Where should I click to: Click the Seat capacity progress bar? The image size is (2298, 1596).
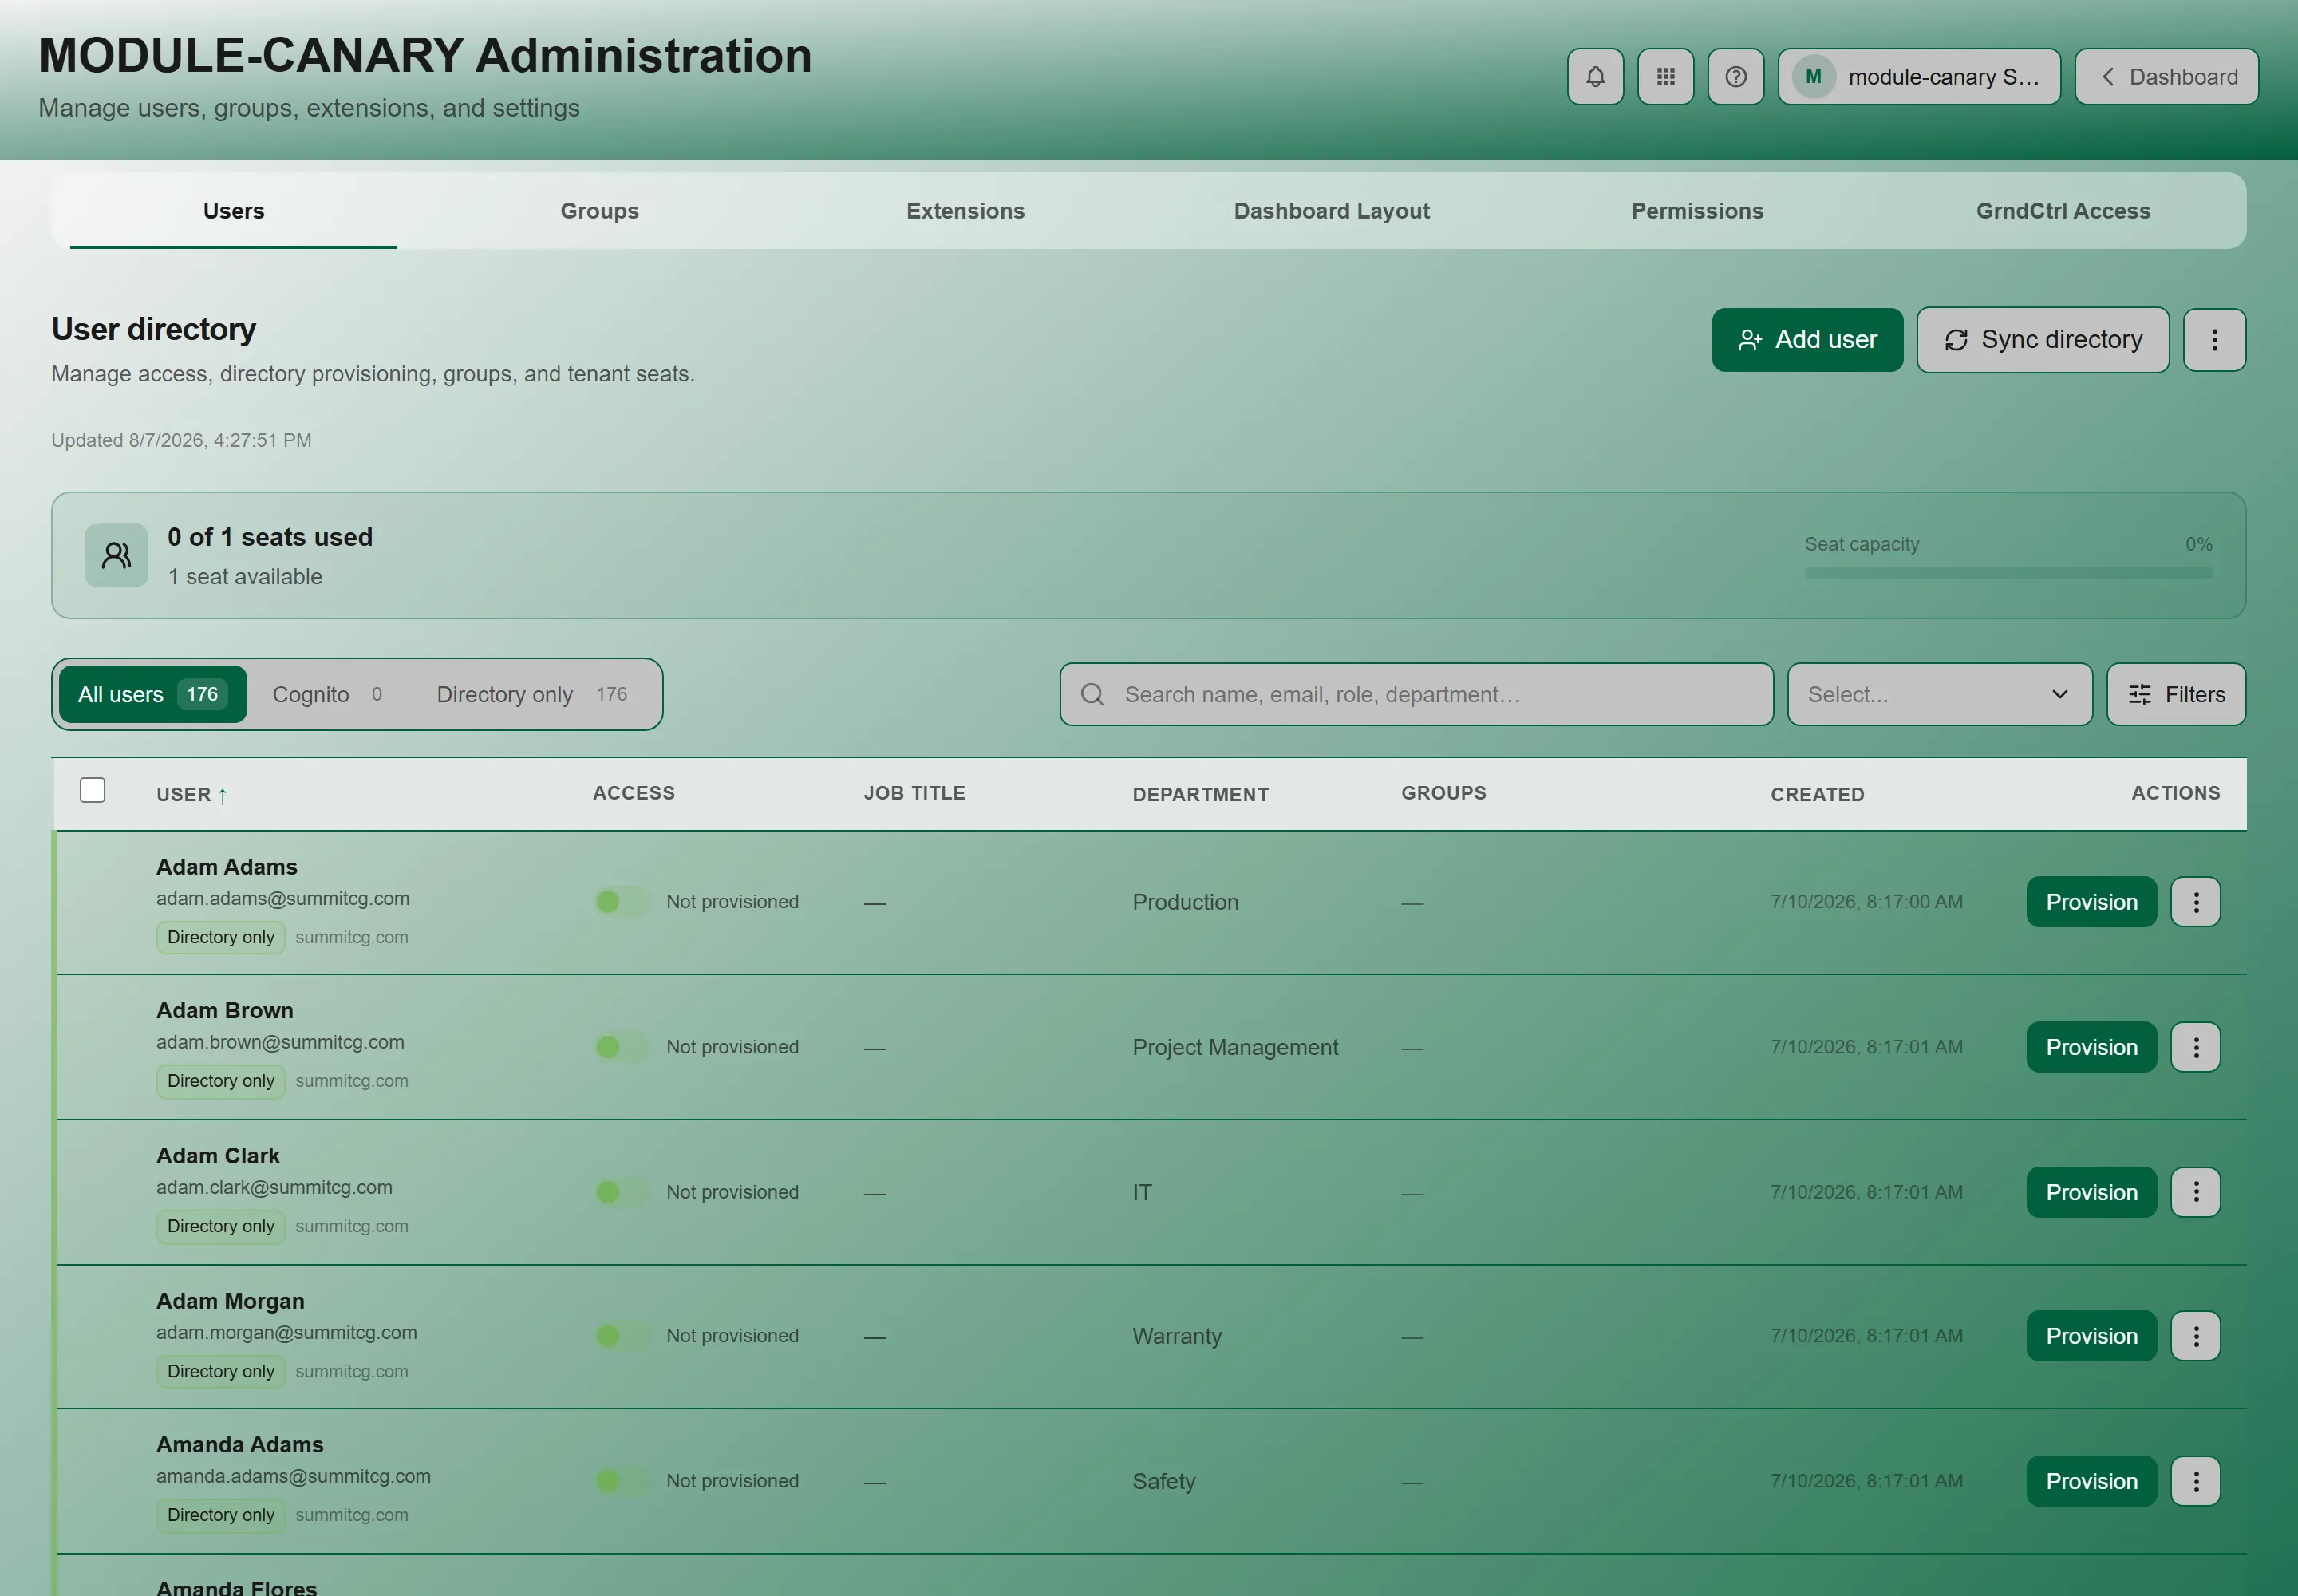(x=2008, y=573)
